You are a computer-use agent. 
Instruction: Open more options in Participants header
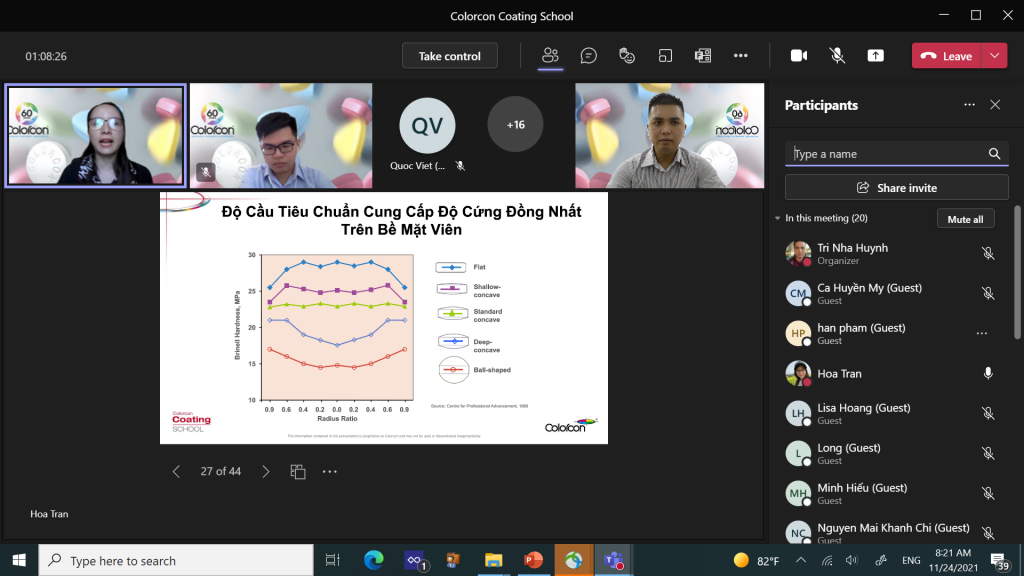click(x=968, y=105)
